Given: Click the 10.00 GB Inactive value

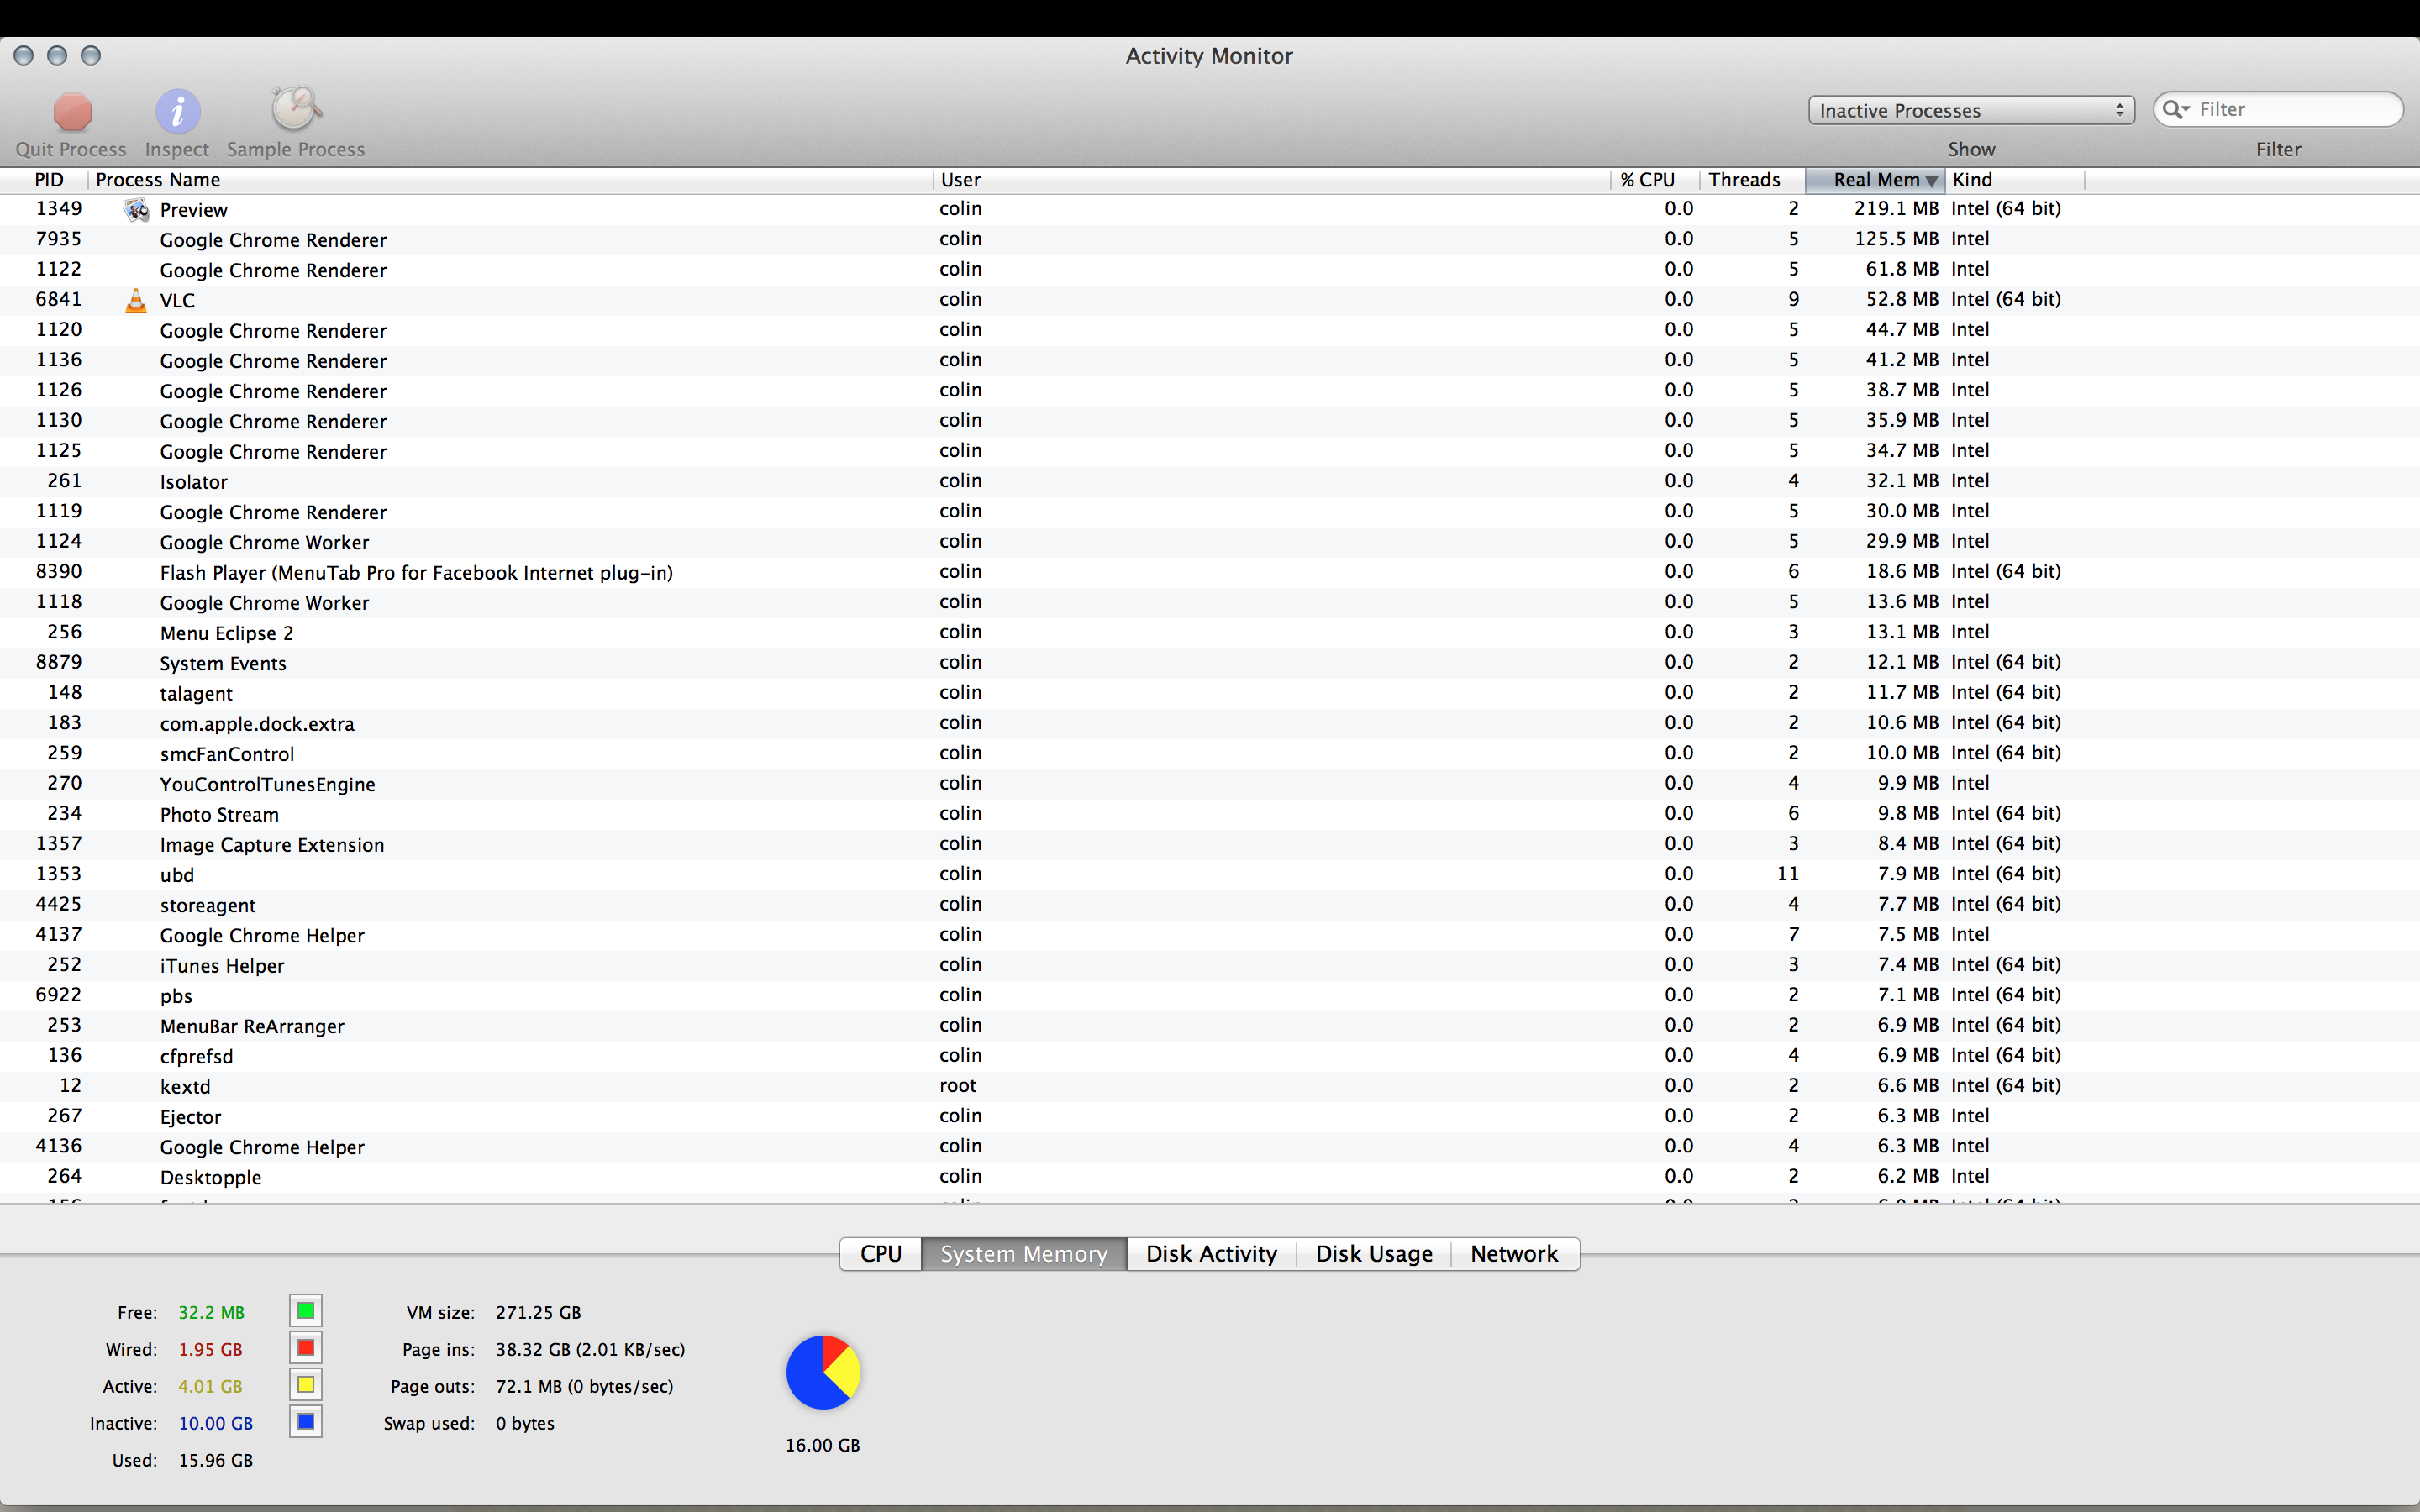Looking at the screenshot, I should click(215, 1424).
